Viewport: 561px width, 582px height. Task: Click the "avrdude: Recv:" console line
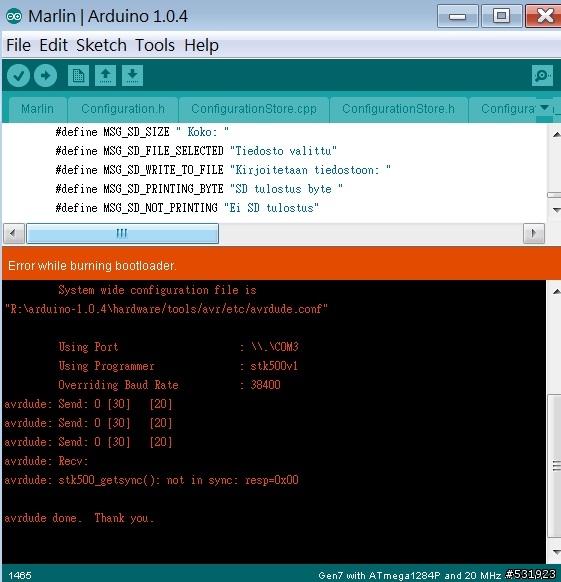click(46, 461)
